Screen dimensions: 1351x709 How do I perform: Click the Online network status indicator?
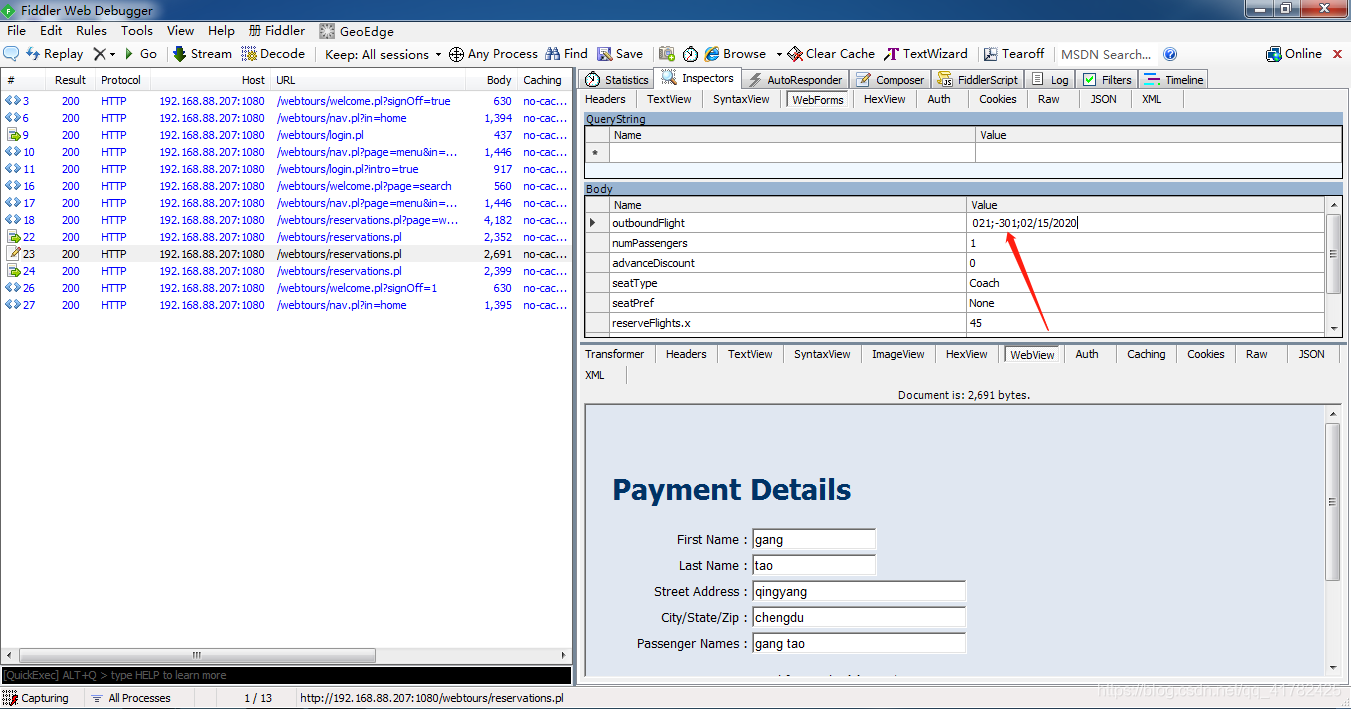(x=1294, y=54)
